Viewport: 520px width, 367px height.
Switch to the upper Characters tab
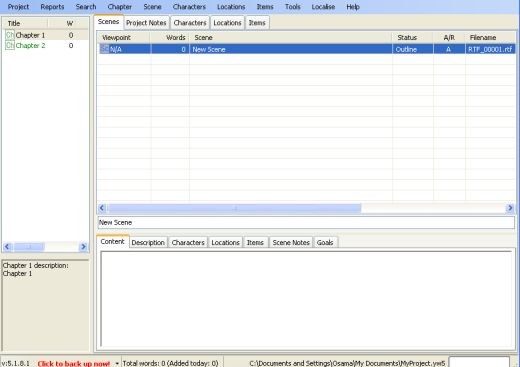tap(190, 23)
